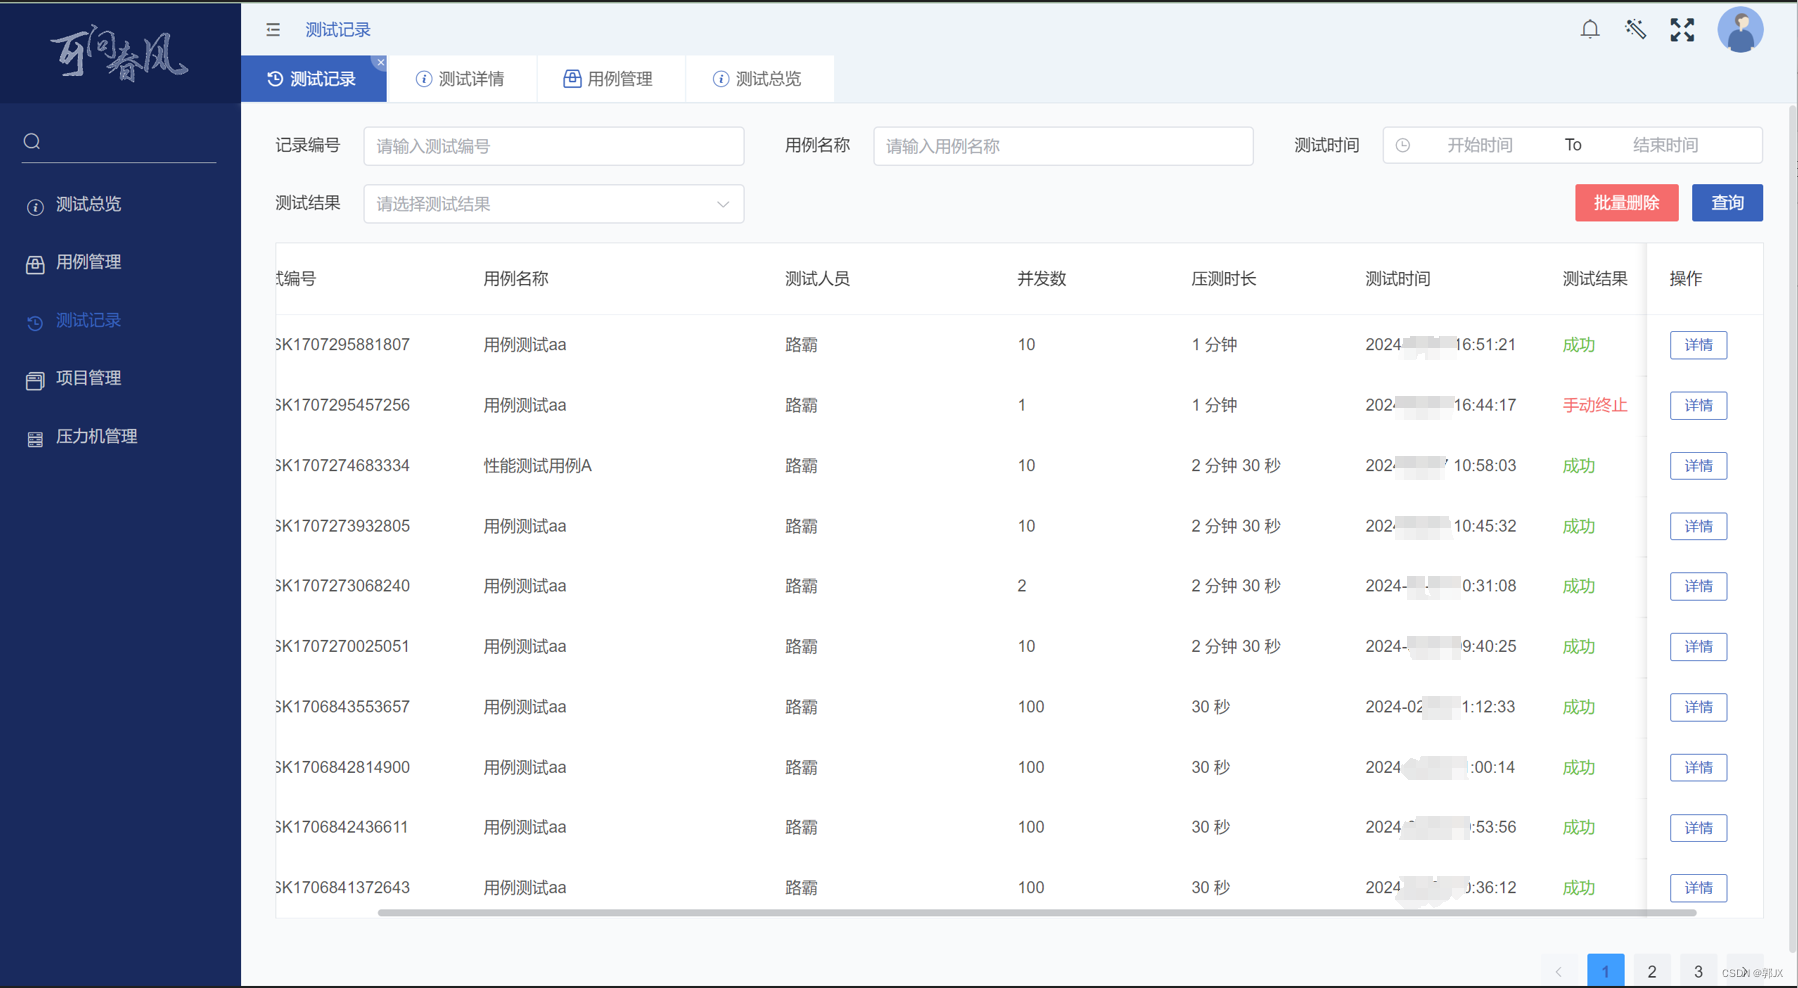Close the 测试记录 tab via its x
Viewport: 1798px width, 988px height.
coord(380,62)
